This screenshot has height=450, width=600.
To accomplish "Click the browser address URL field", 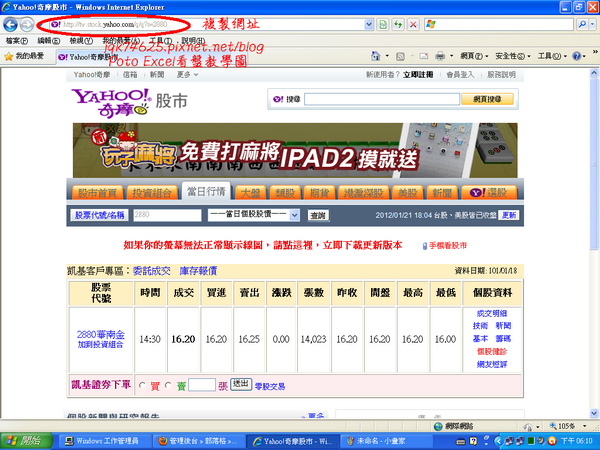I will tap(207, 24).
